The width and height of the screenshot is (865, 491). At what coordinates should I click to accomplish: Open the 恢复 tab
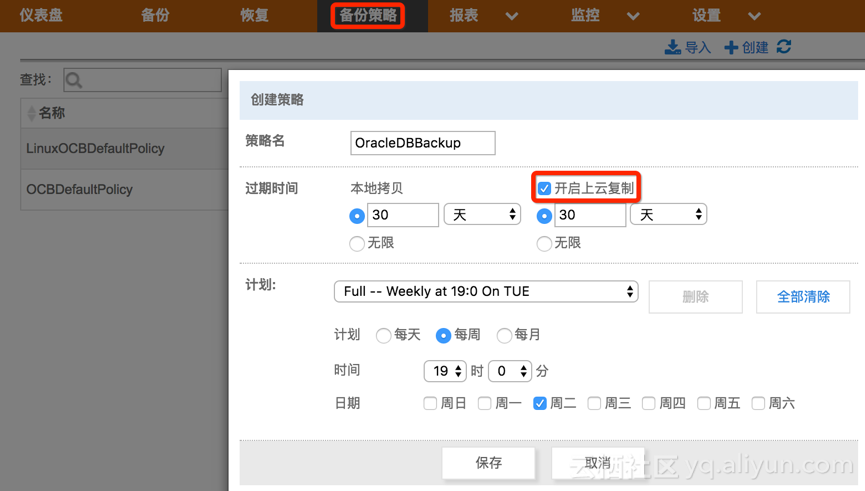pyautogui.click(x=254, y=15)
